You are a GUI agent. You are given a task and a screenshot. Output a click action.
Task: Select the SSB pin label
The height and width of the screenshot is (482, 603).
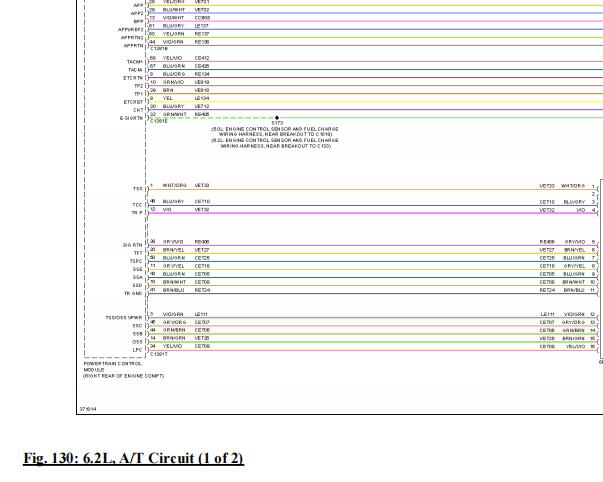138,334
